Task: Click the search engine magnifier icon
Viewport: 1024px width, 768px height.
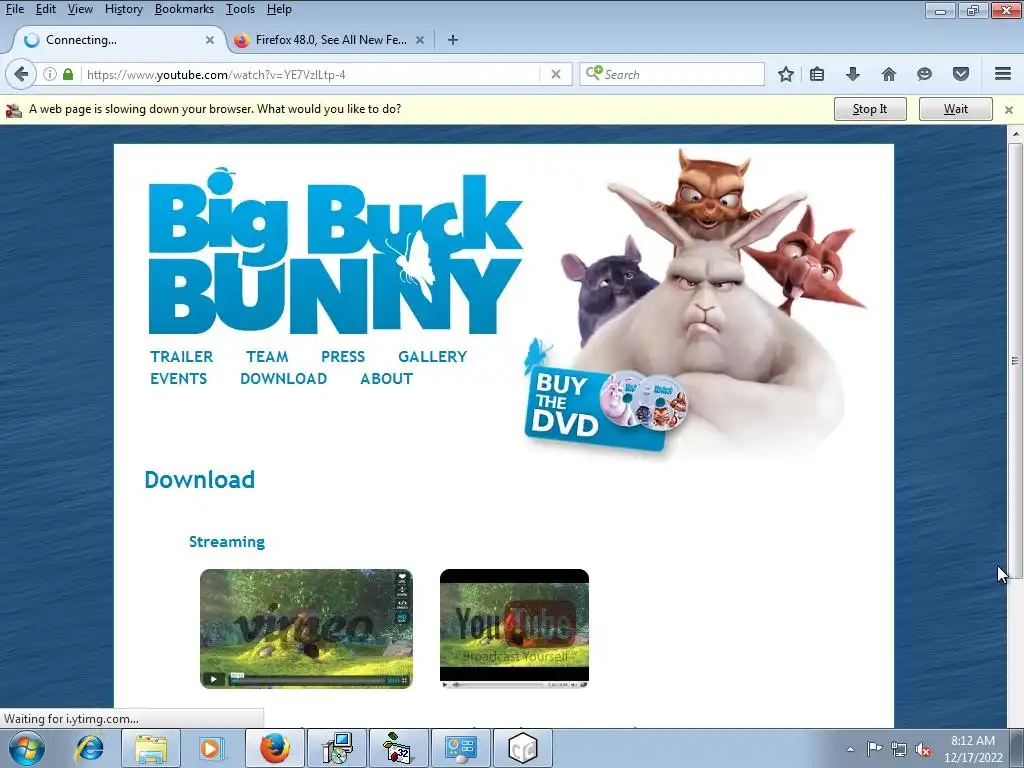Action: point(593,73)
